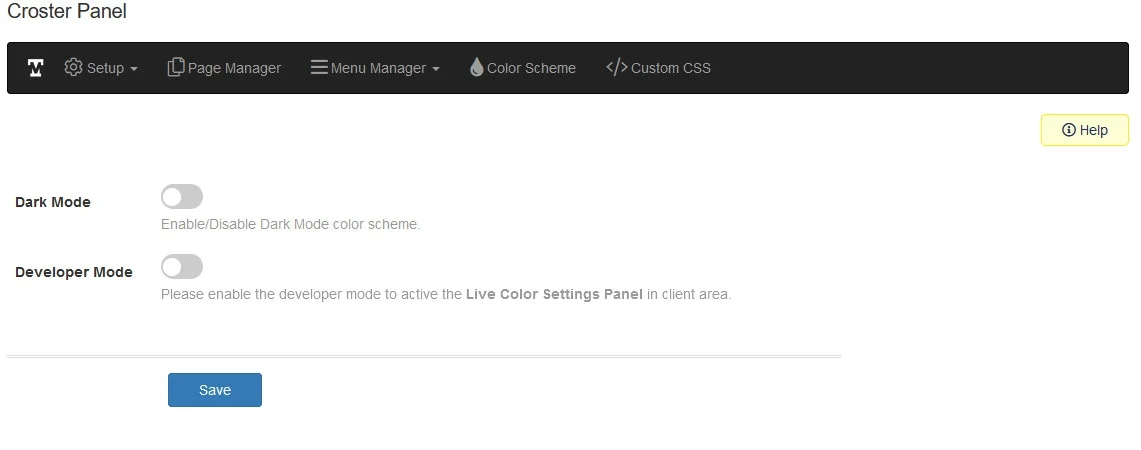Click the Page Manager copy icon
Viewport: 1141px width, 450px height.
pos(176,67)
